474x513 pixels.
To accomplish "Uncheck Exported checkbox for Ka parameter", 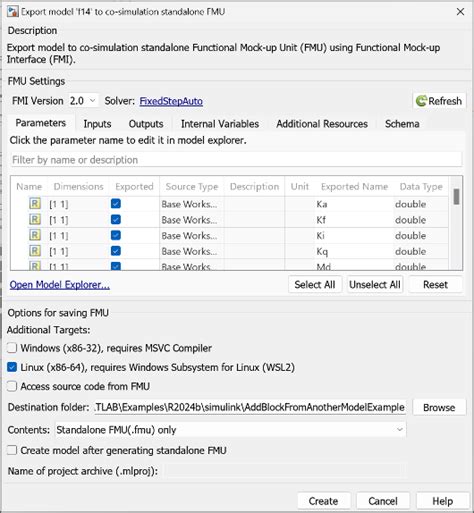I will coord(116,203).
